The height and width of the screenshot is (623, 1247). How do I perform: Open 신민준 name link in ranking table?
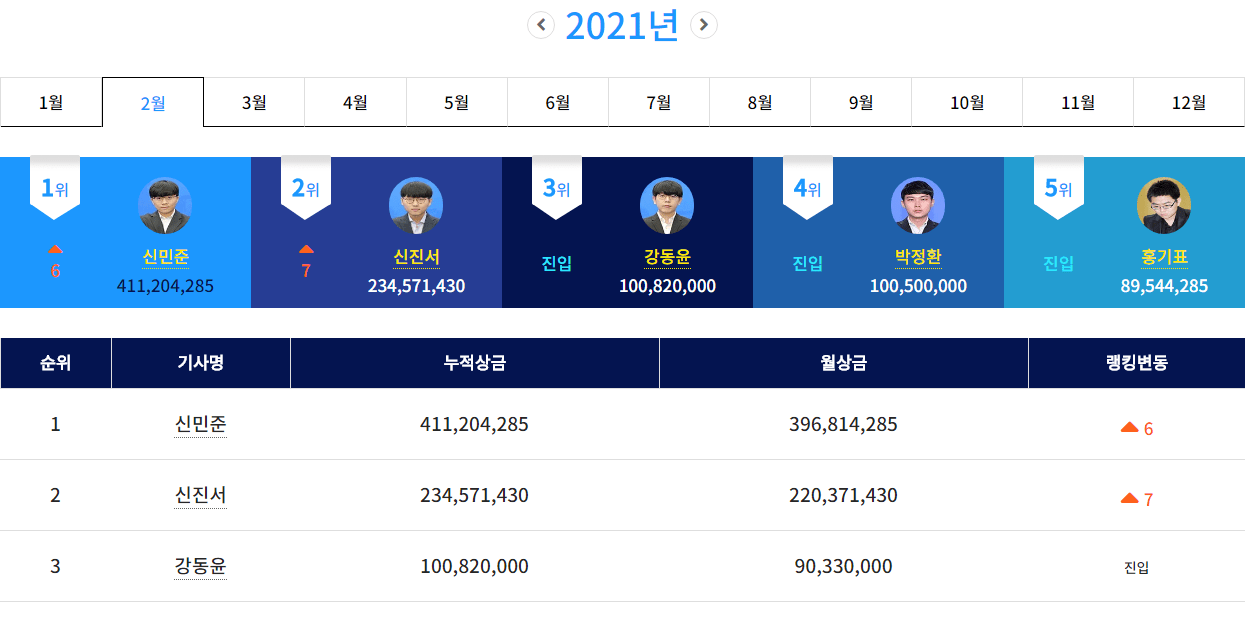point(200,425)
